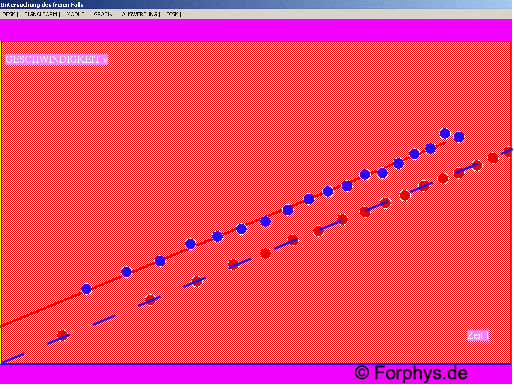Select the red data point at the right edge
The width and height of the screenshot is (514, 389).
point(508,152)
